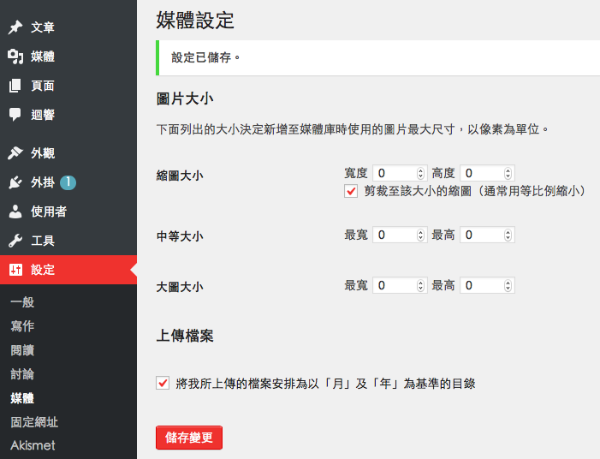Viewport: 600px width, 459px height.
Task: Go to 固定網址 settings submenu
Action: tap(34, 422)
